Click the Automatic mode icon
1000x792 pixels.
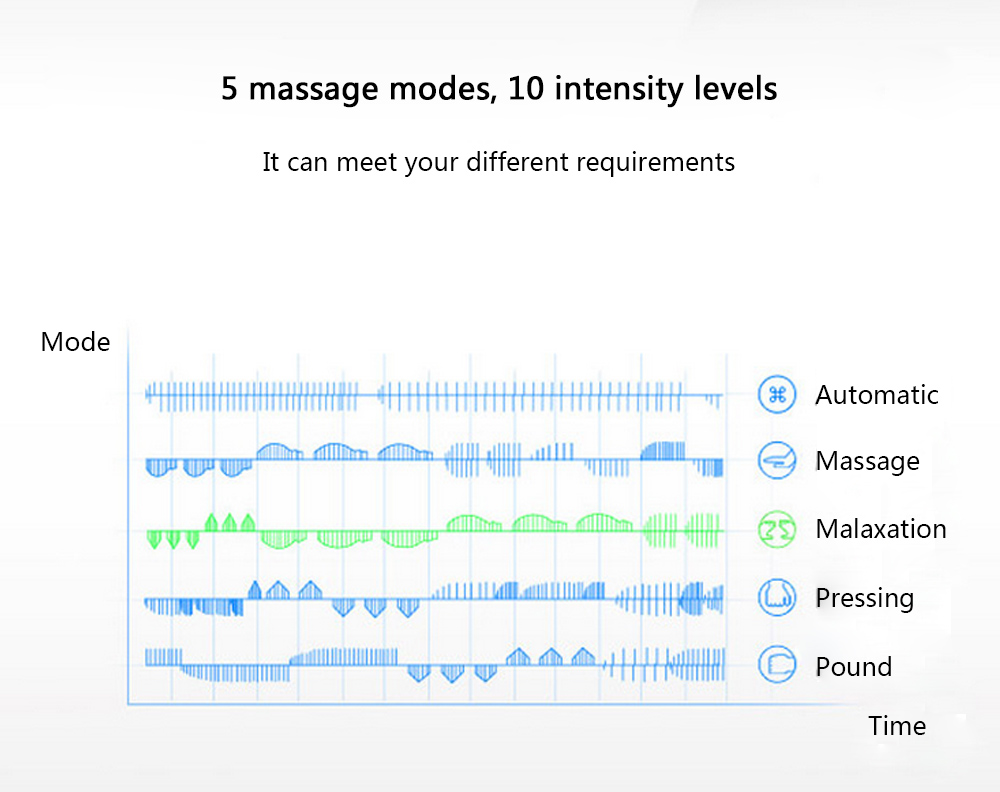tap(776, 394)
